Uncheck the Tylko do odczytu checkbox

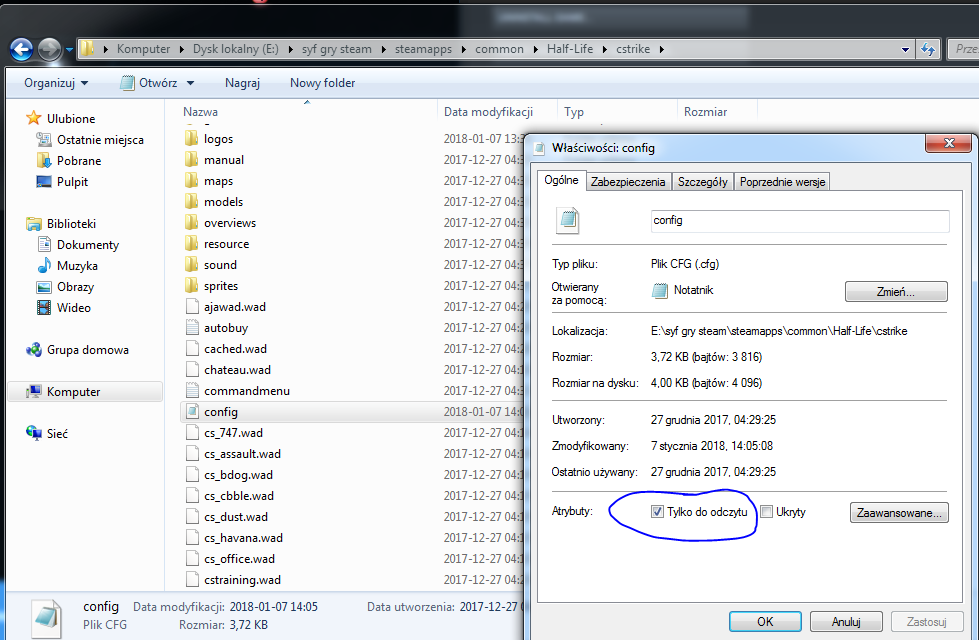point(657,512)
